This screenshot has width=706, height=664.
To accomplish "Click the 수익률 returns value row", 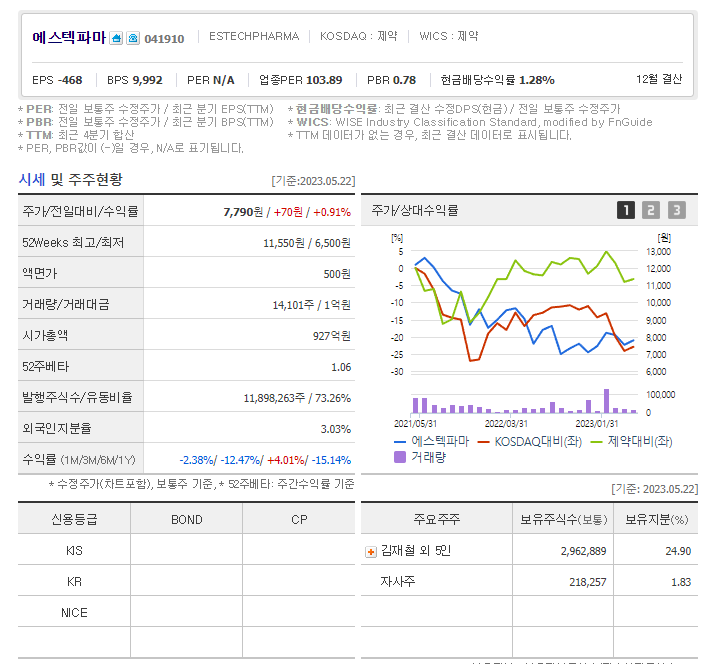I will click(249, 460).
